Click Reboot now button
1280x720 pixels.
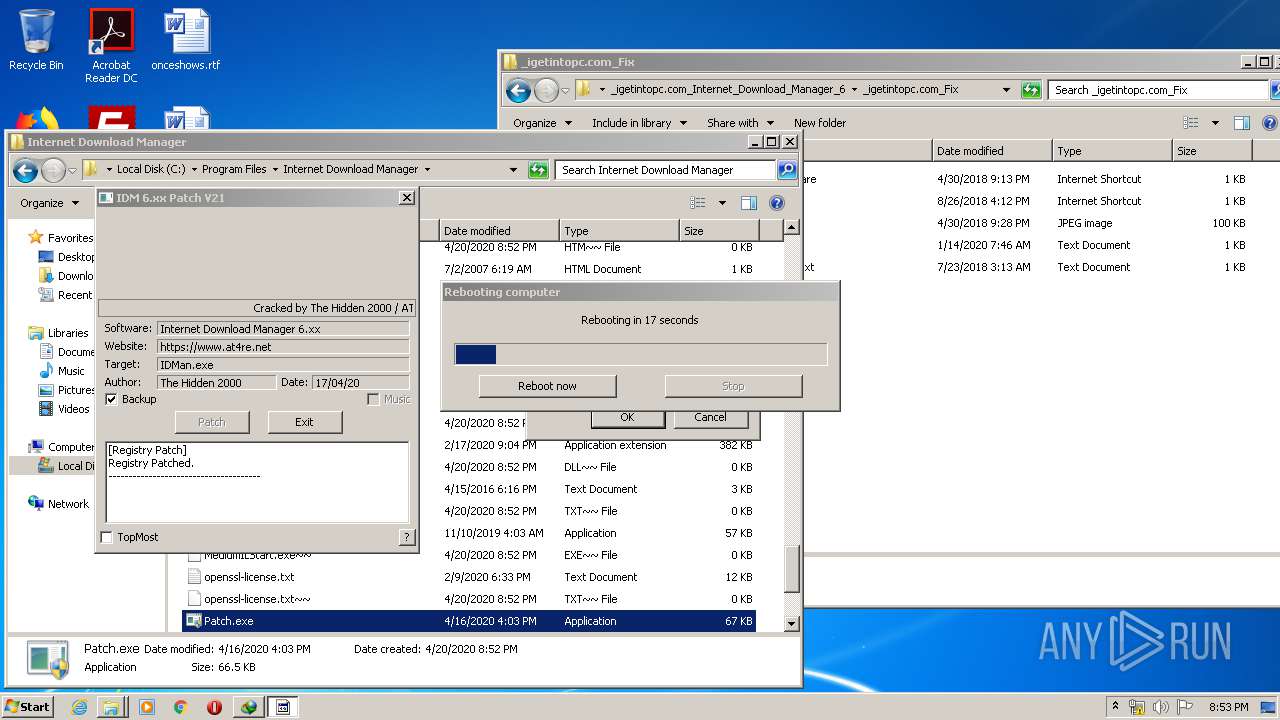[547, 386]
